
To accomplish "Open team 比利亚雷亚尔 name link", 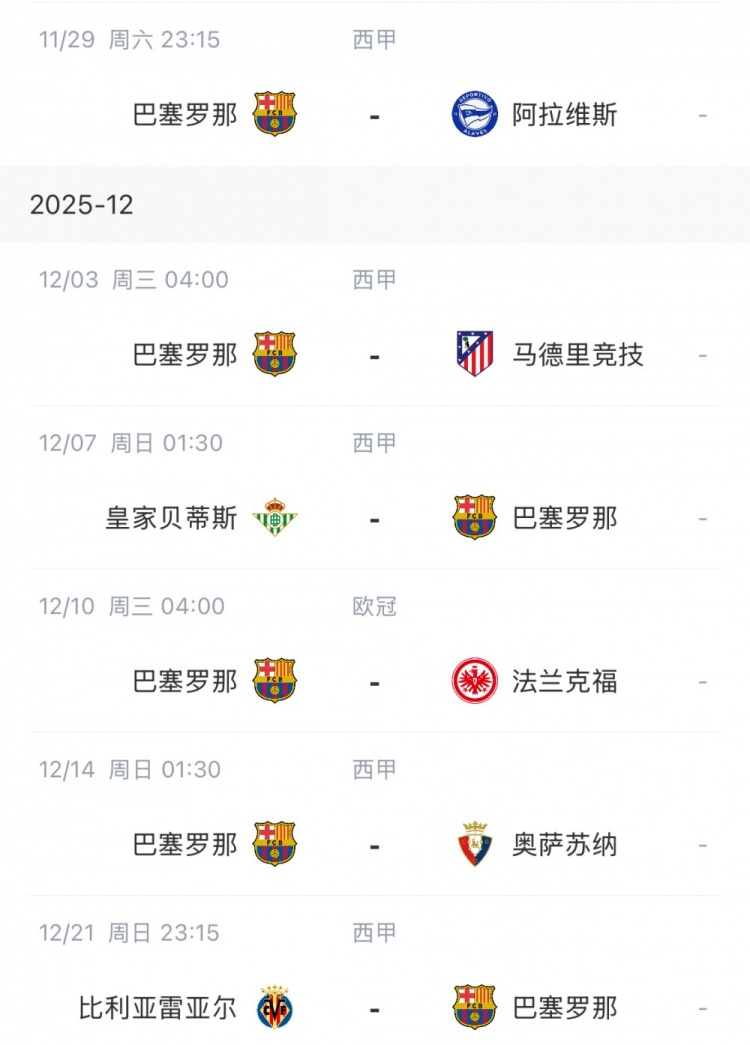I will coord(158,1008).
